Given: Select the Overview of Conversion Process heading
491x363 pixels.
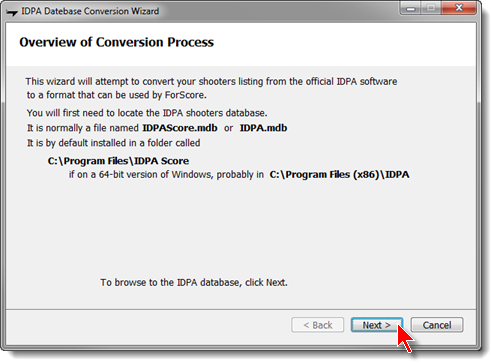Looking at the screenshot, I should pyautogui.click(x=116, y=42).
